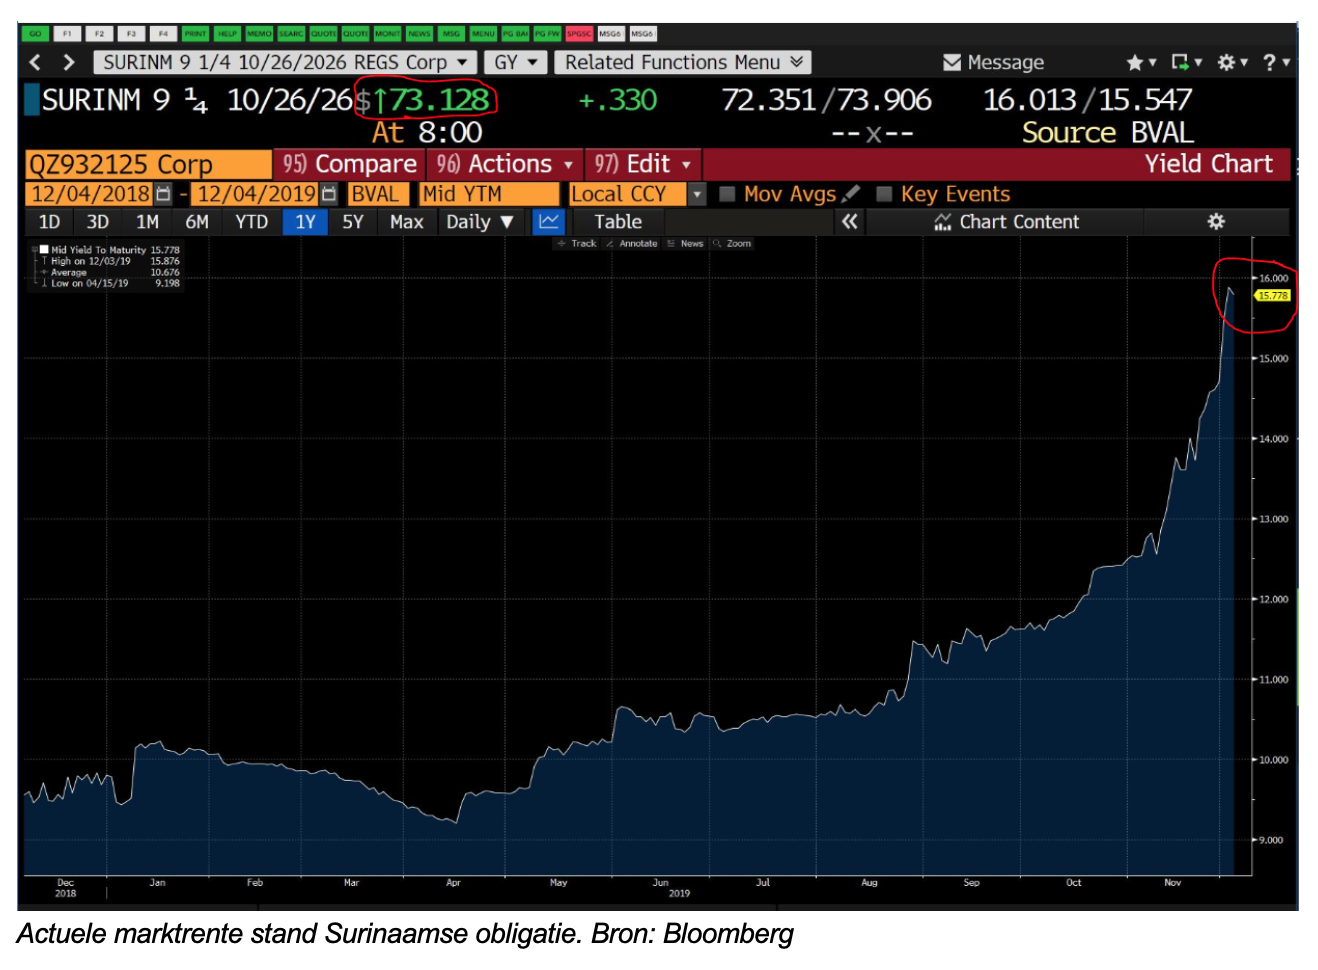
Task: Open chart settings gear icon
Action: click(1215, 222)
